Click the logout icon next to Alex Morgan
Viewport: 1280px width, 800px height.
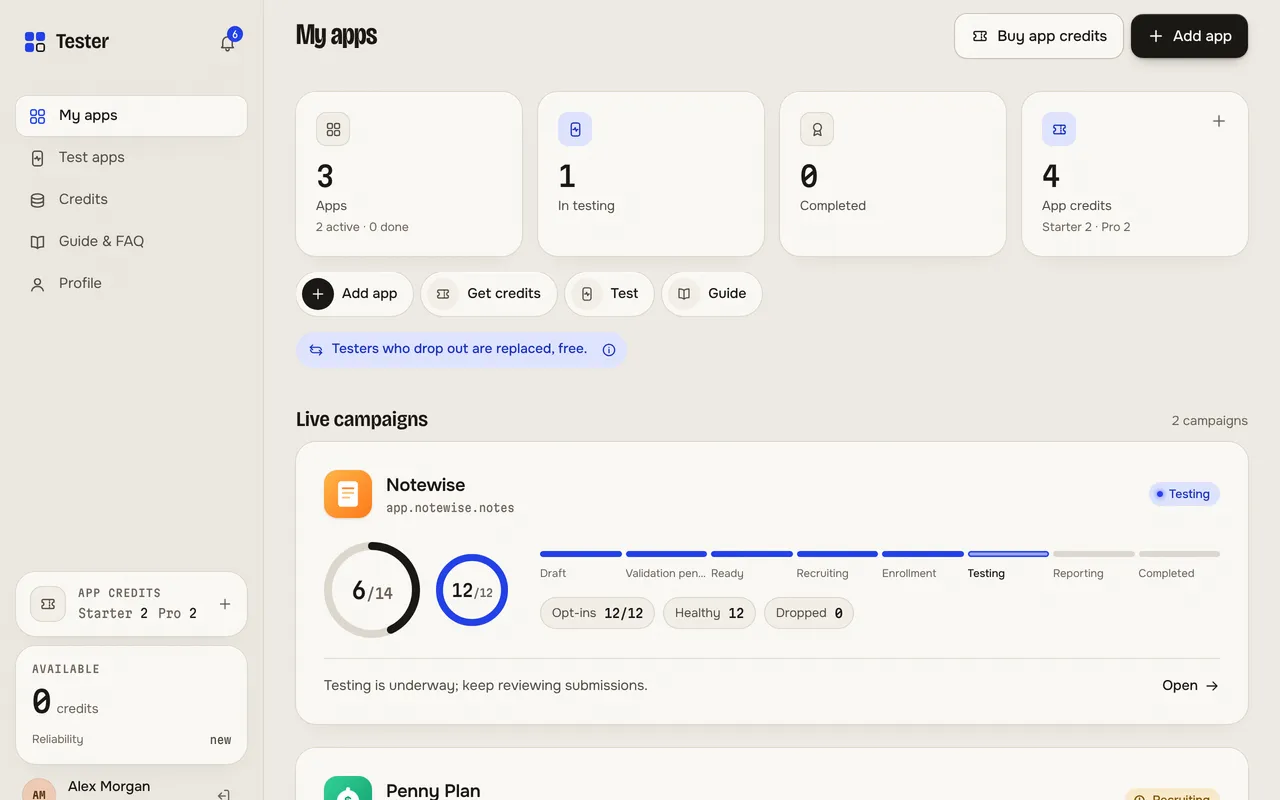(x=224, y=795)
